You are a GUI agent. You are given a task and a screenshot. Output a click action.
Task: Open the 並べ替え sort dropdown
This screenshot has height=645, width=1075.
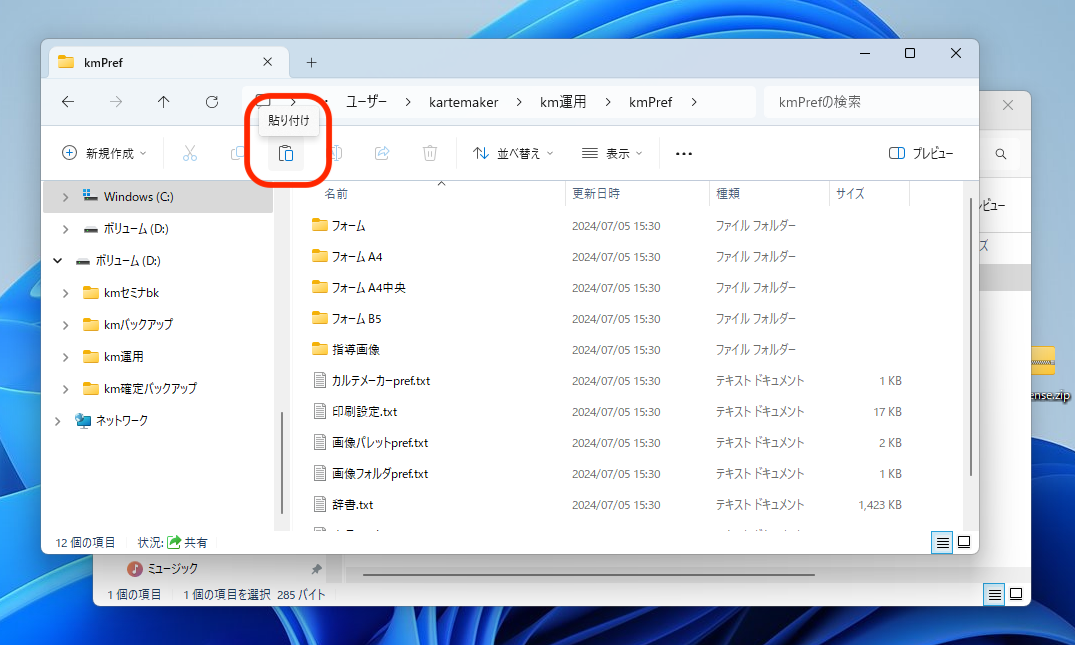[514, 153]
